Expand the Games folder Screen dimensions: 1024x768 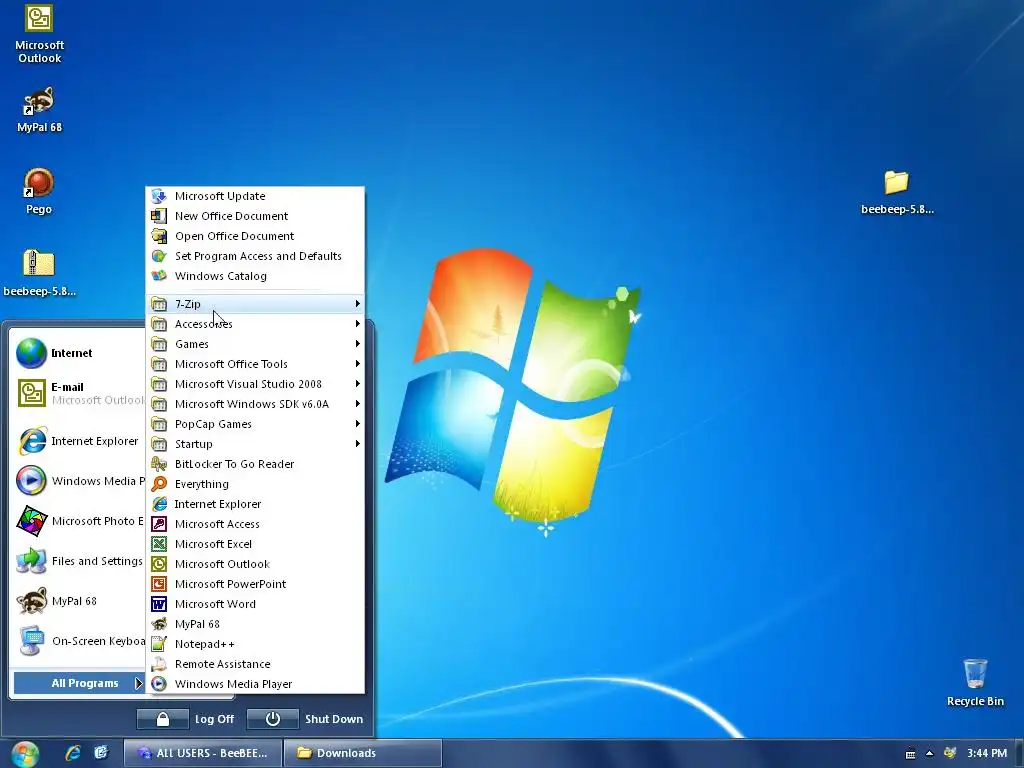click(255, 344)
